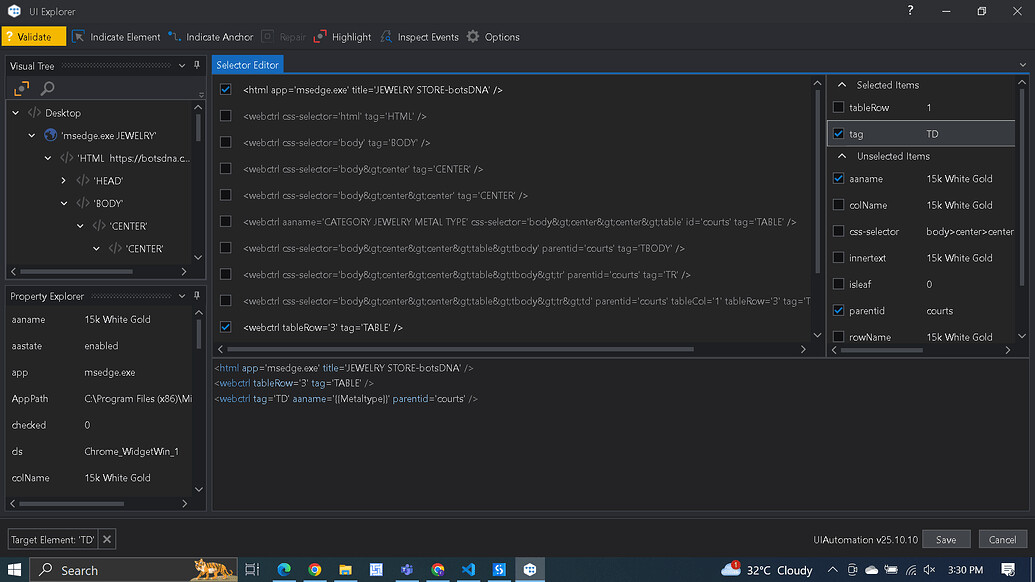Viewport: 1035px width, 582px height.
Task: Open the help question mark
Action: (910, 11)
